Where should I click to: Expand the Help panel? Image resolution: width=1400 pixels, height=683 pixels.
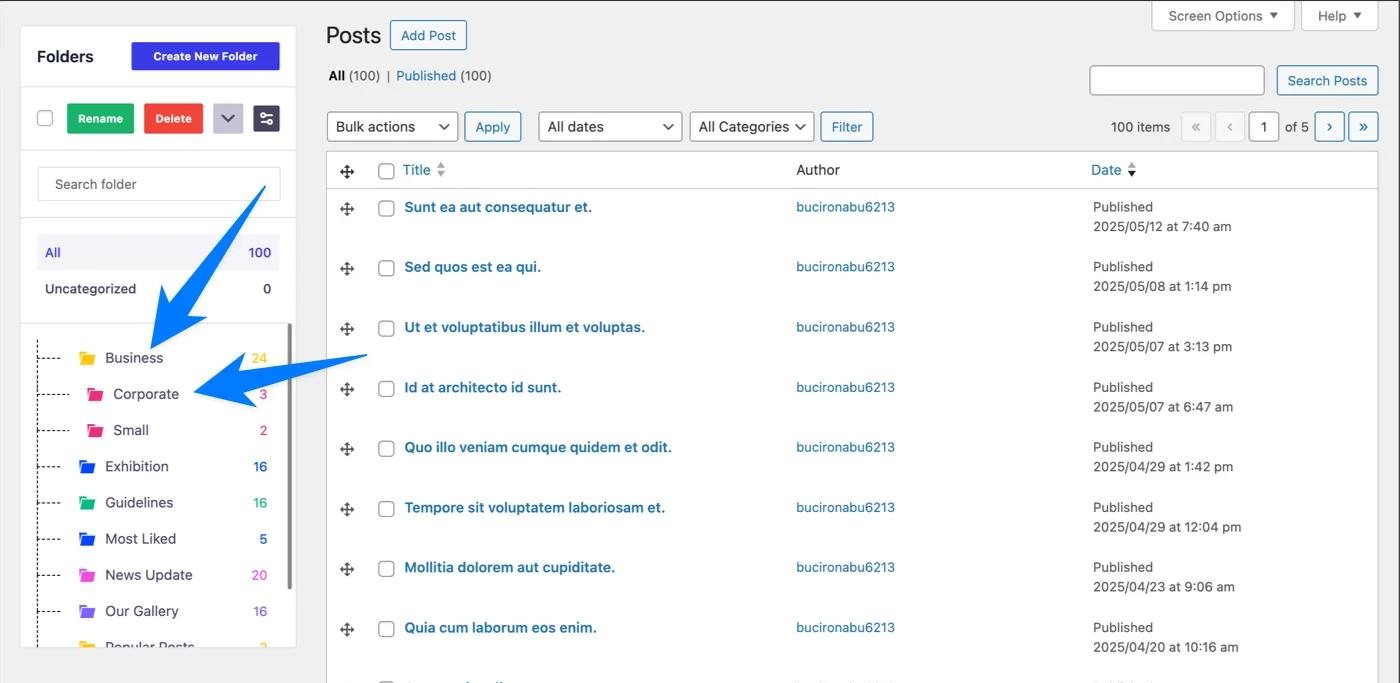coord(1340,15)
